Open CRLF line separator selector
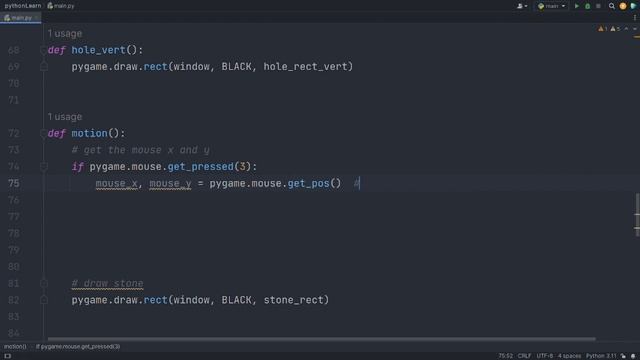The width and height of the screenshot is (640, 360). 524,356
